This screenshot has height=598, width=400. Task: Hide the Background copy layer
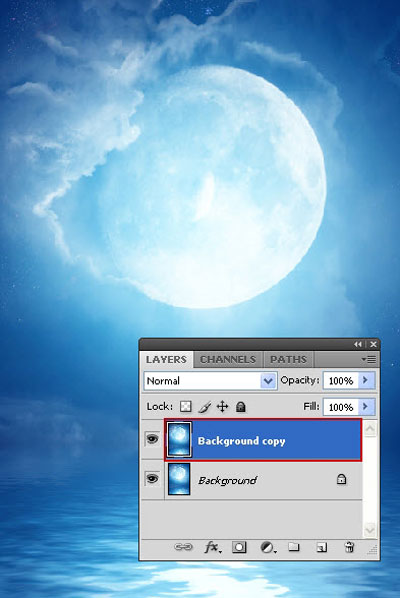point(152,439)
